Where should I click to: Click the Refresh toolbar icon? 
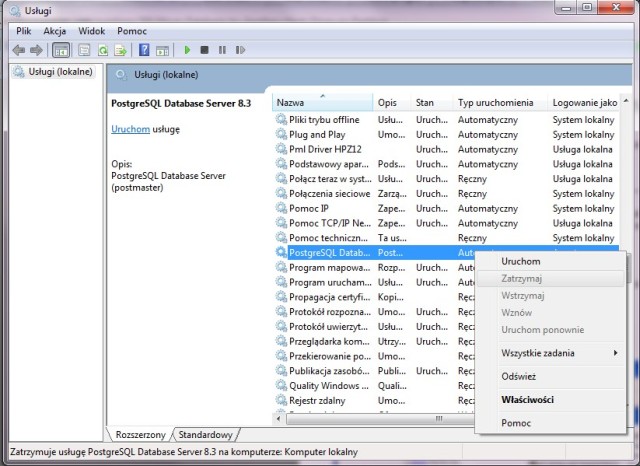coord(102,50)
